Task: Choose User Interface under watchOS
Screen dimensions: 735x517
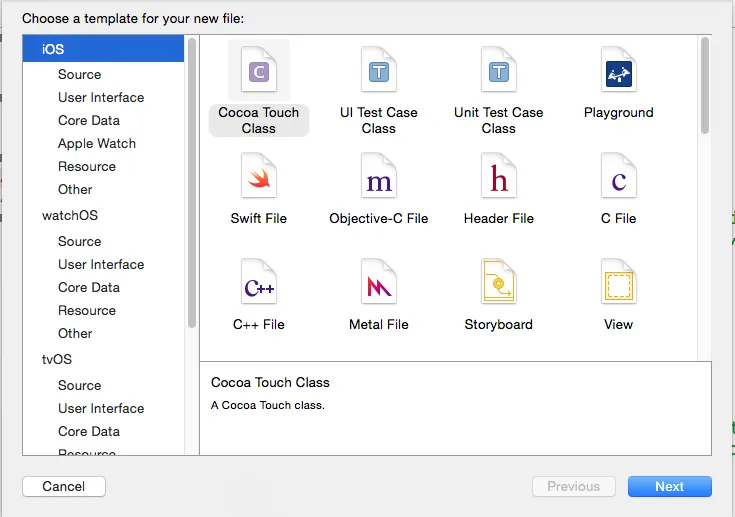Action: [101, 264]
